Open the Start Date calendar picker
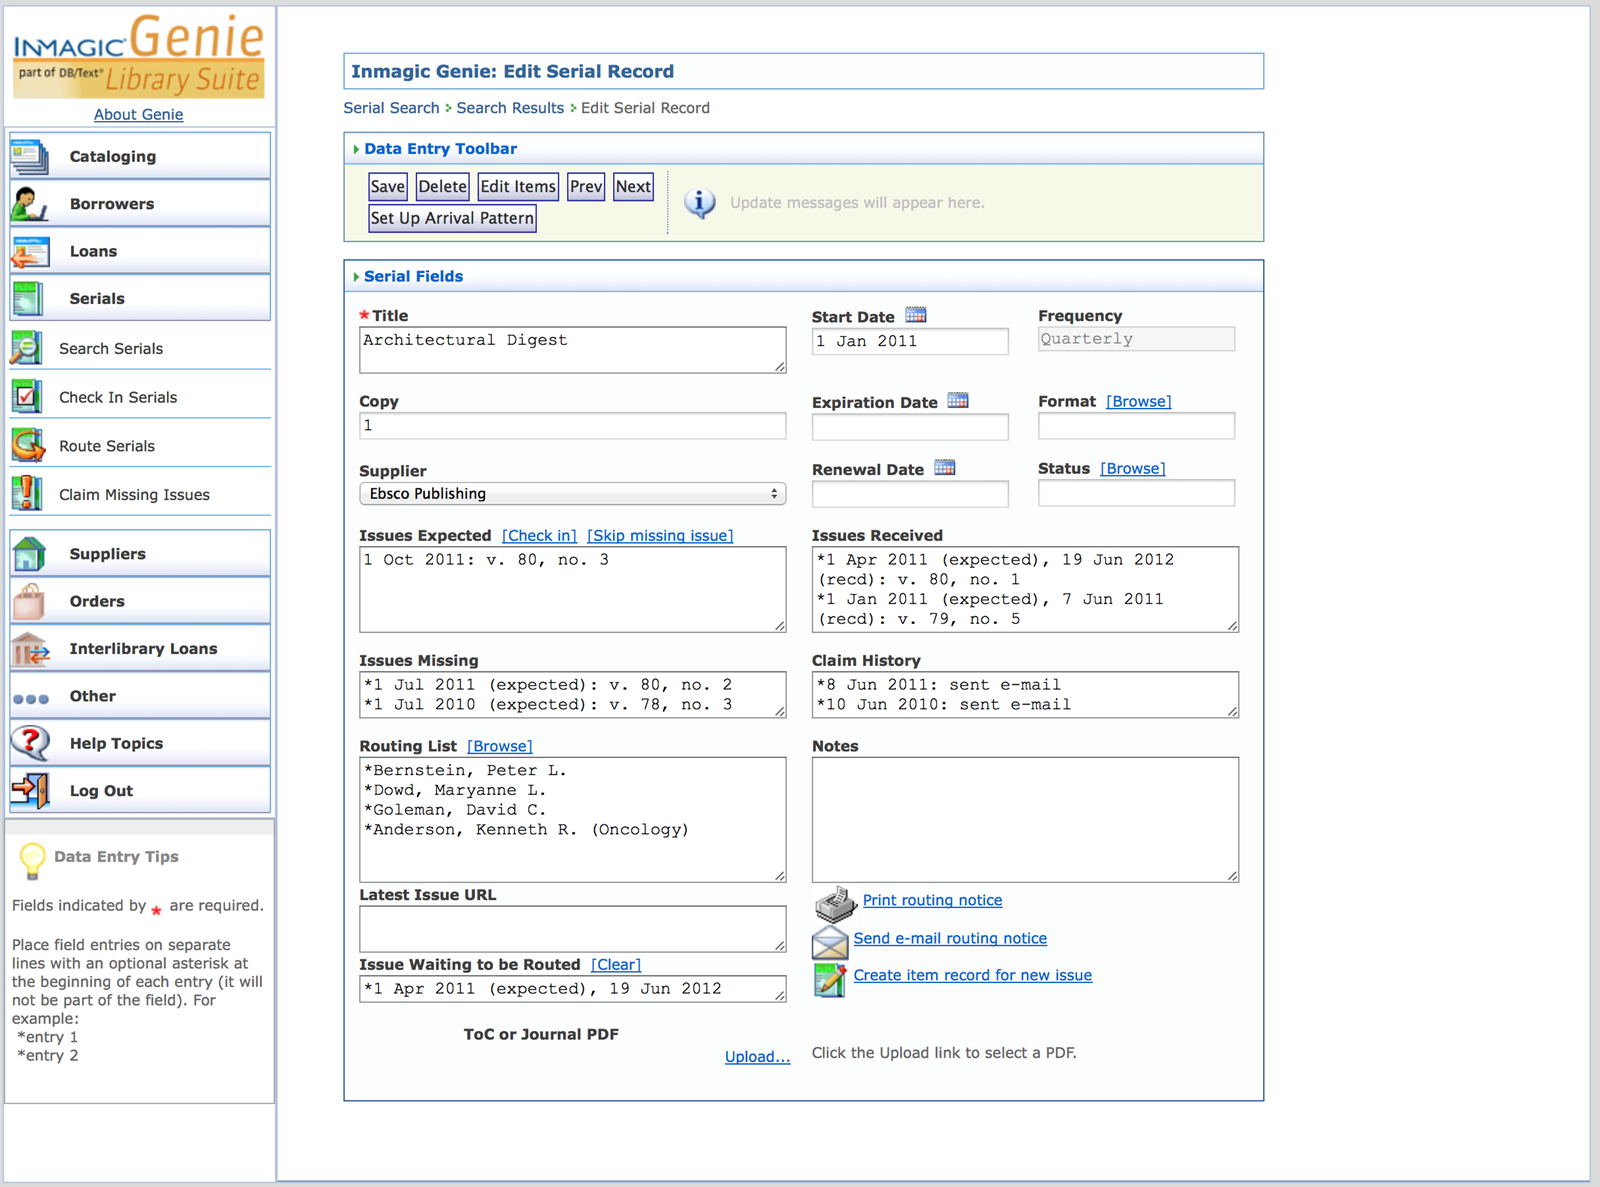 click(916, 315)
